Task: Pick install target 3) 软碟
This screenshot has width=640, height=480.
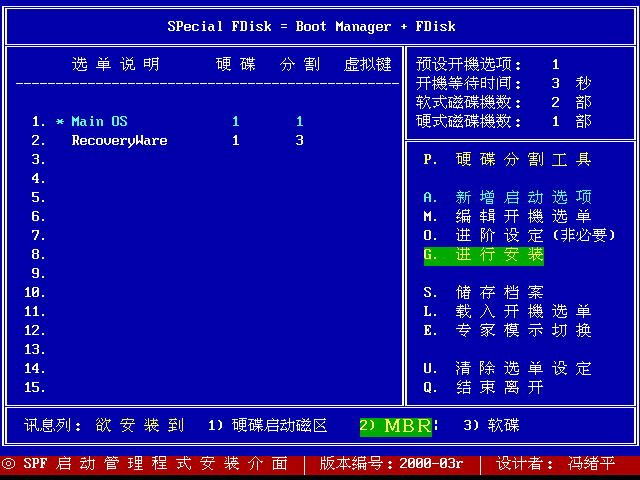Action: pyautogui.click(x=491, y=426)
